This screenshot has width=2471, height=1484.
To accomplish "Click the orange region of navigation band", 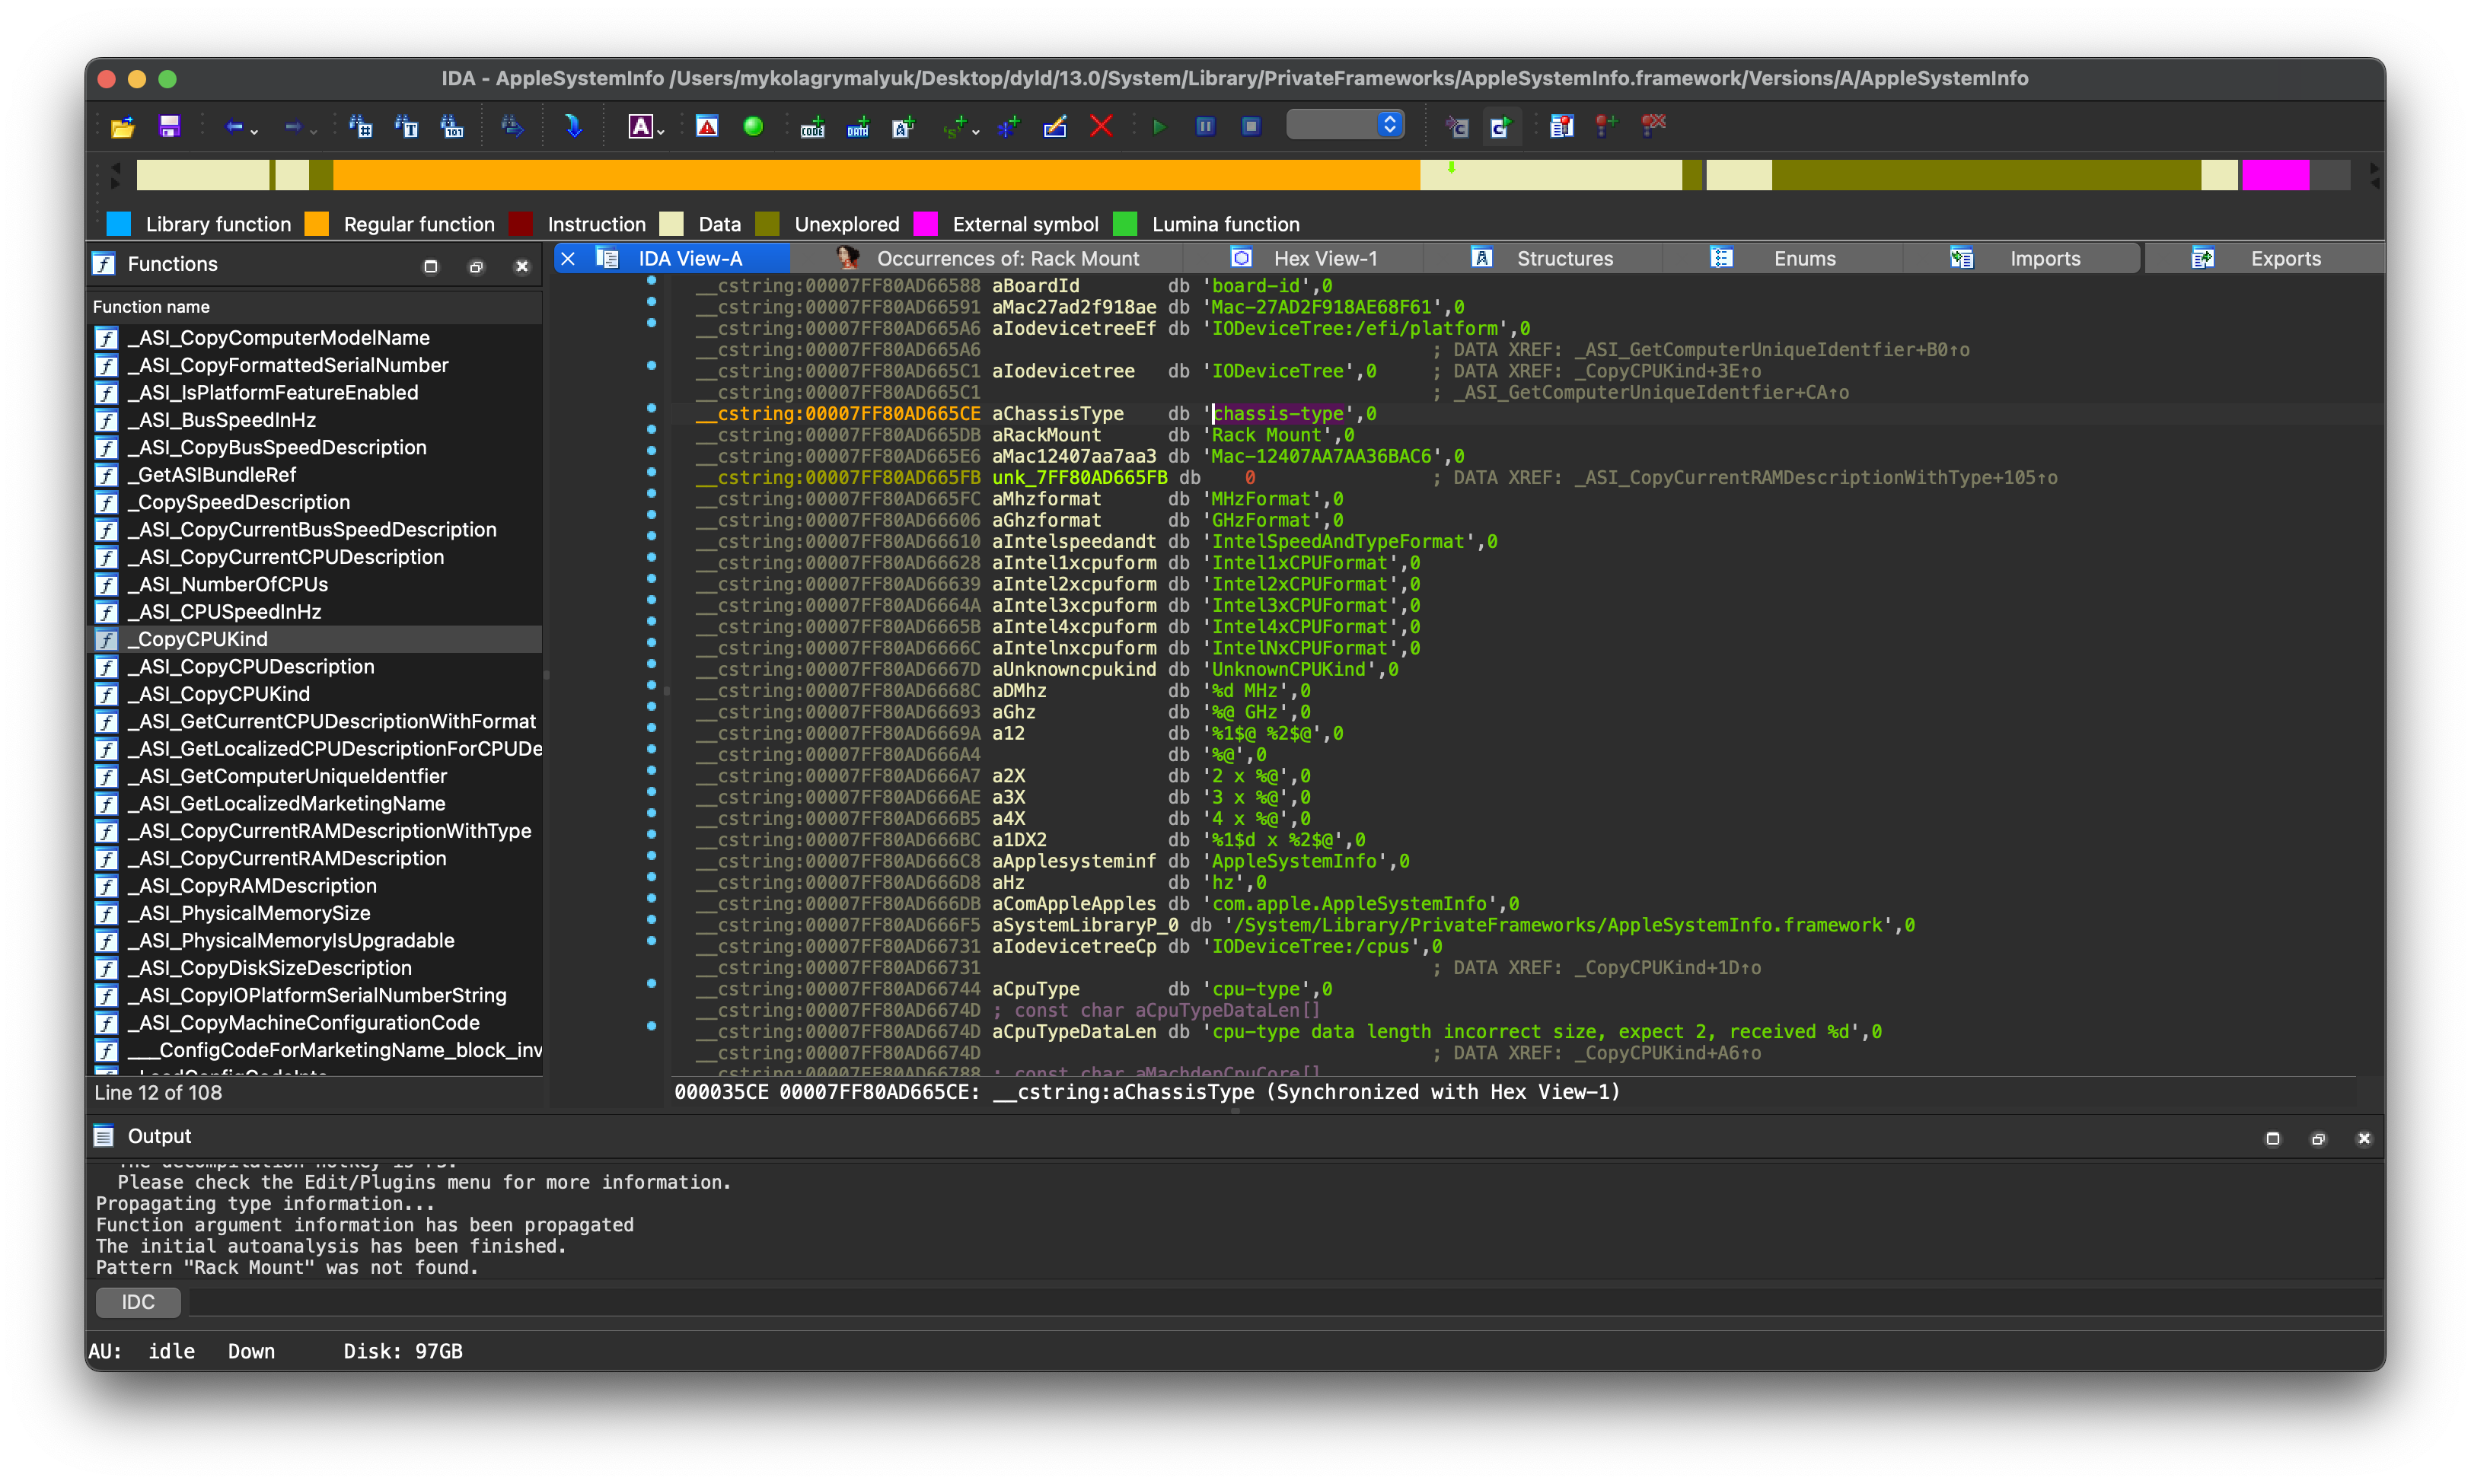I will point(875,175).
